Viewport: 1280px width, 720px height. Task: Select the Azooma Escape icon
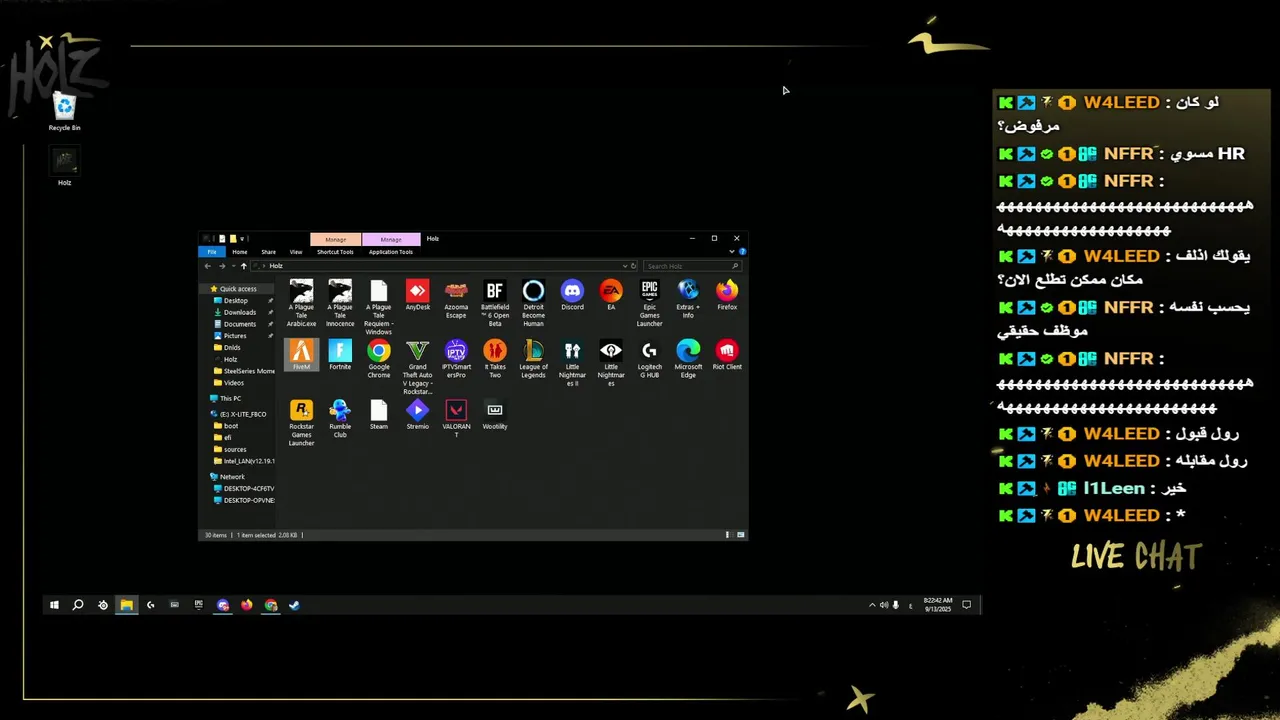click(x=456, y=299)
